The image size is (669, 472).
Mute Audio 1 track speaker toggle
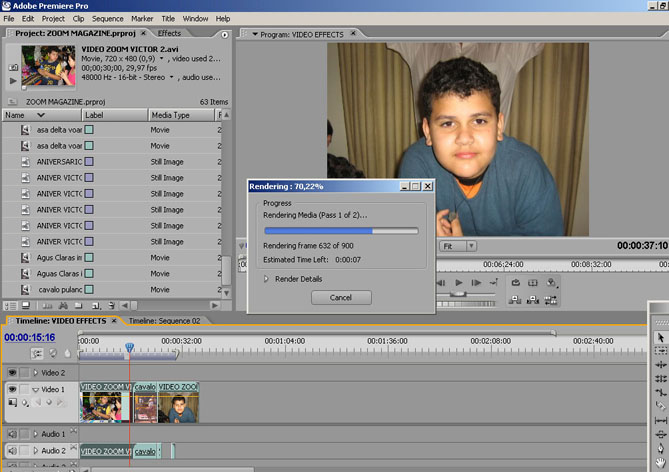(x=13, y=434)
